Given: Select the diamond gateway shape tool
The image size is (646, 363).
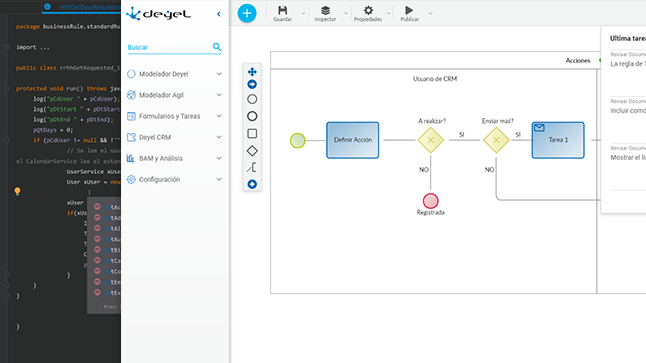Looking at the screenshot, I should point(252,151).
